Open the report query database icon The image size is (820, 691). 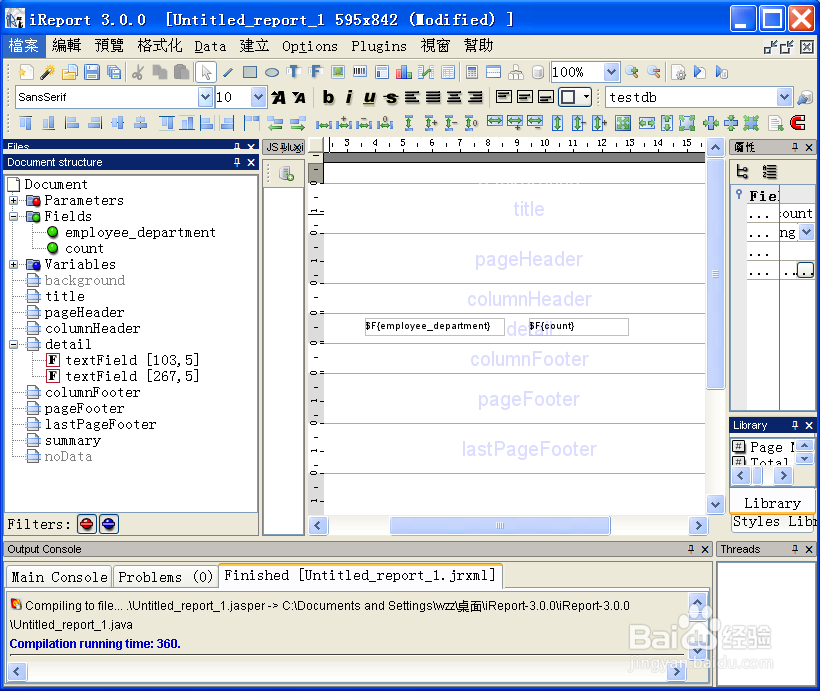(538, 72)
